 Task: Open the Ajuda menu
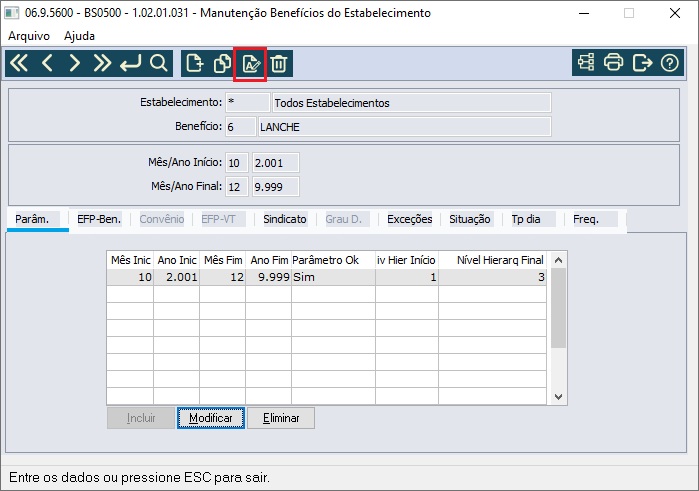pos(79,36)
